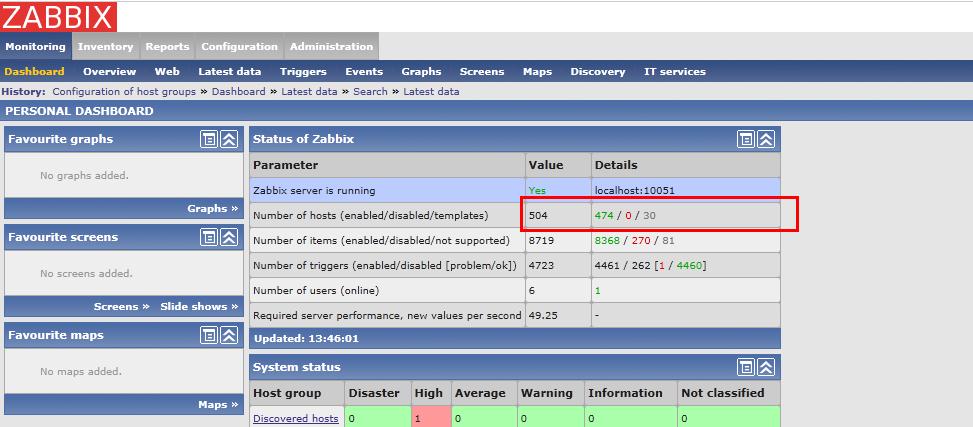Open the Overview submenu item

coord(109,71)
